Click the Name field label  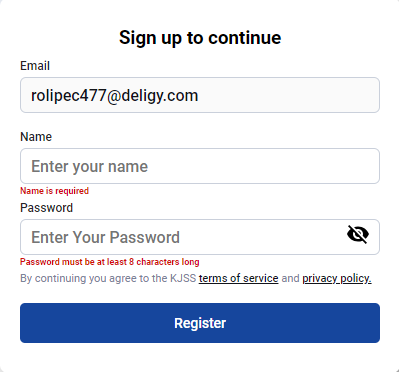36,137
